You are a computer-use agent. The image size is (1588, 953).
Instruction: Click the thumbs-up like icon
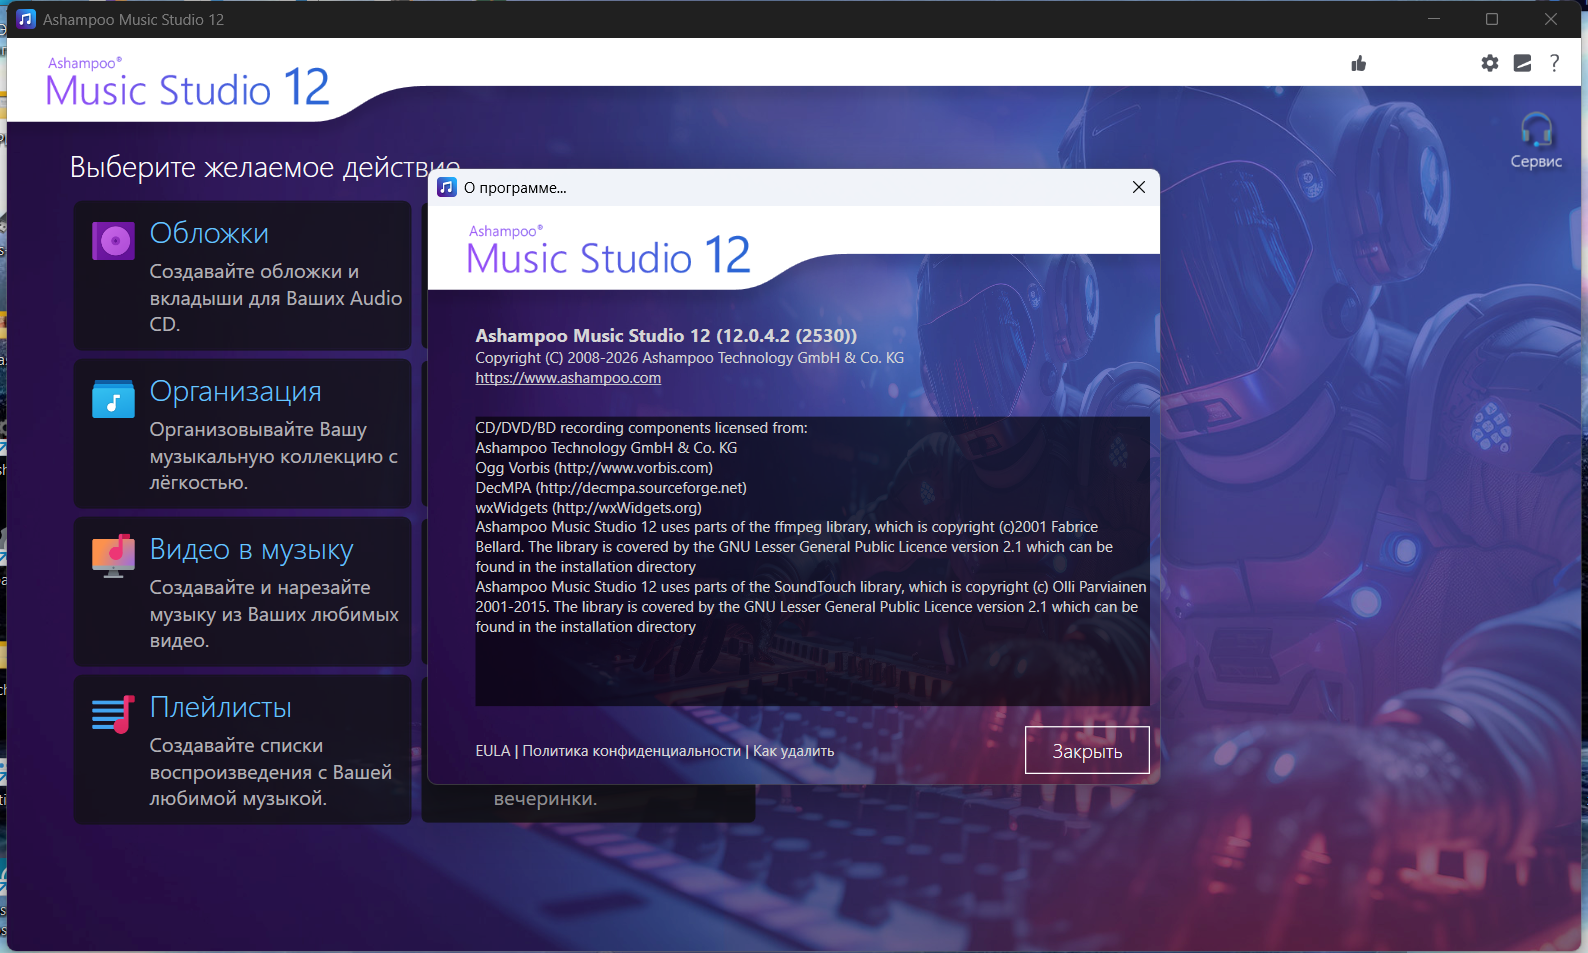point(1358,64)
